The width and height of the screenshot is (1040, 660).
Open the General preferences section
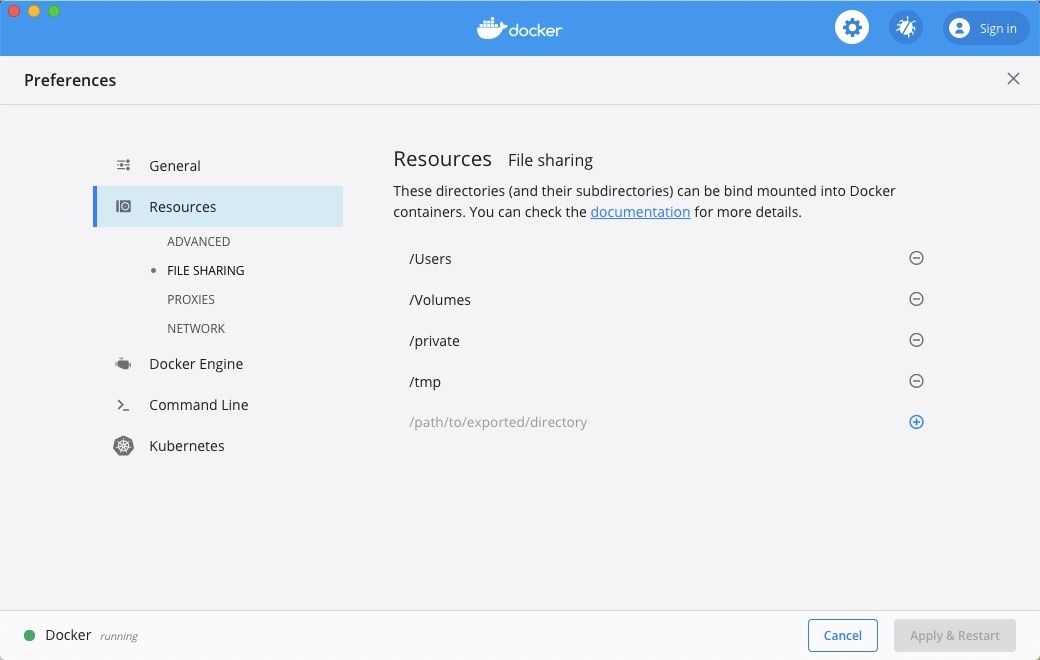click(175, 166)
